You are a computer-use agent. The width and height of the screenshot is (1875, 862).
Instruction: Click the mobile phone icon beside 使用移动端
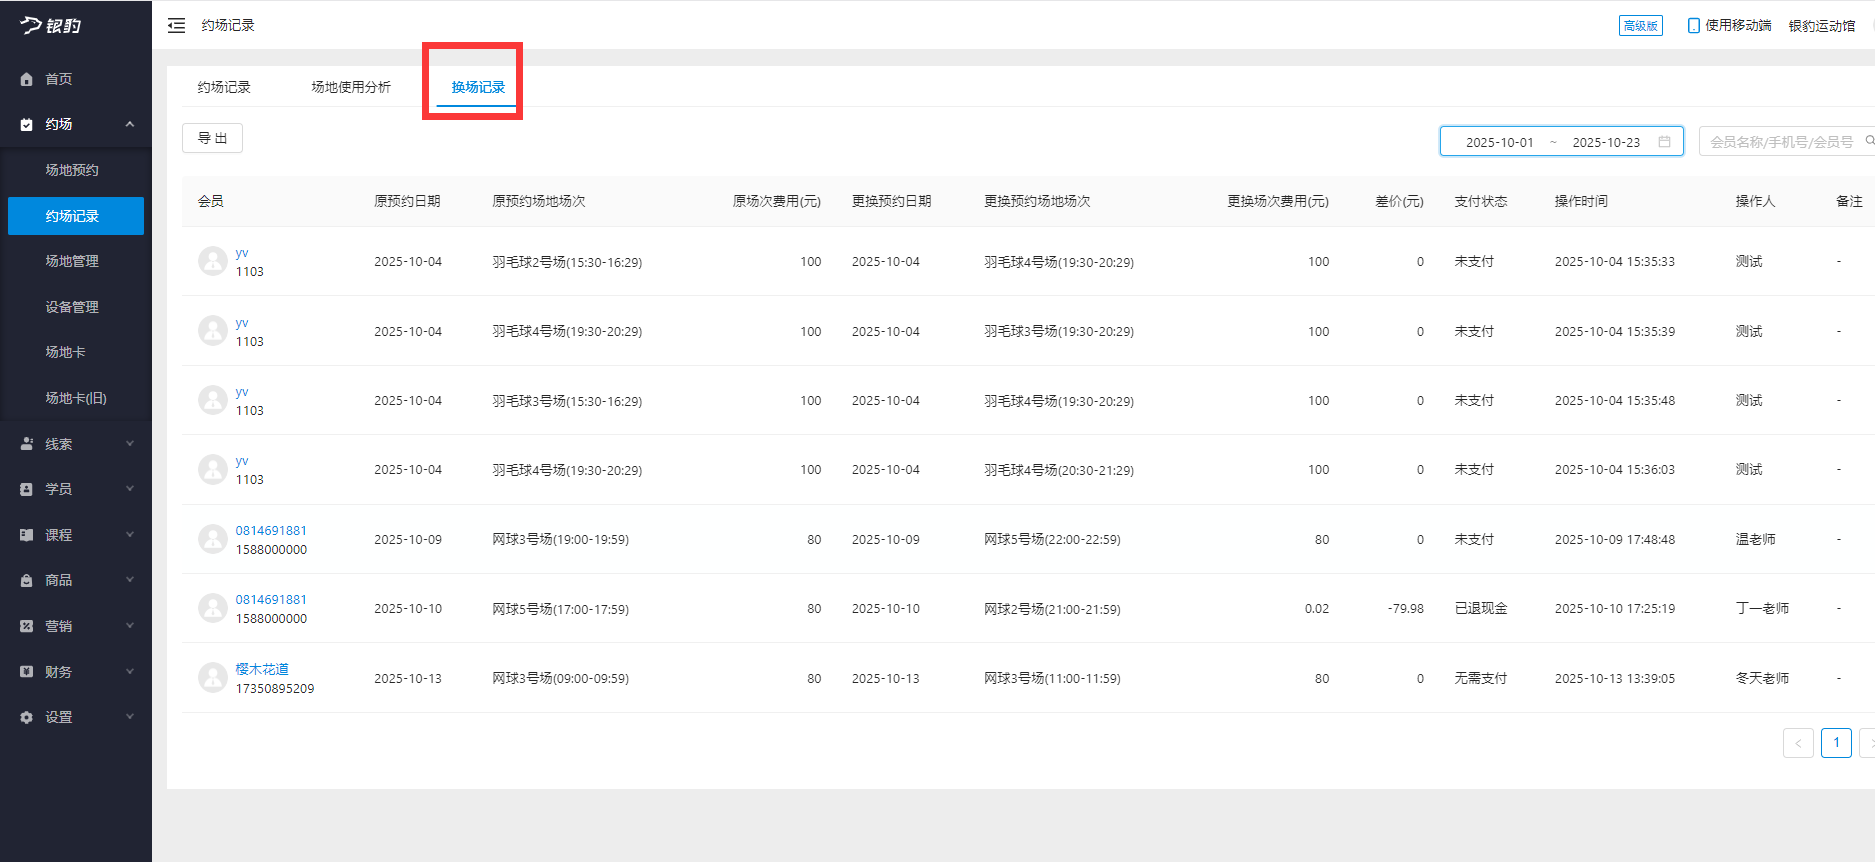coord(1694,26)
